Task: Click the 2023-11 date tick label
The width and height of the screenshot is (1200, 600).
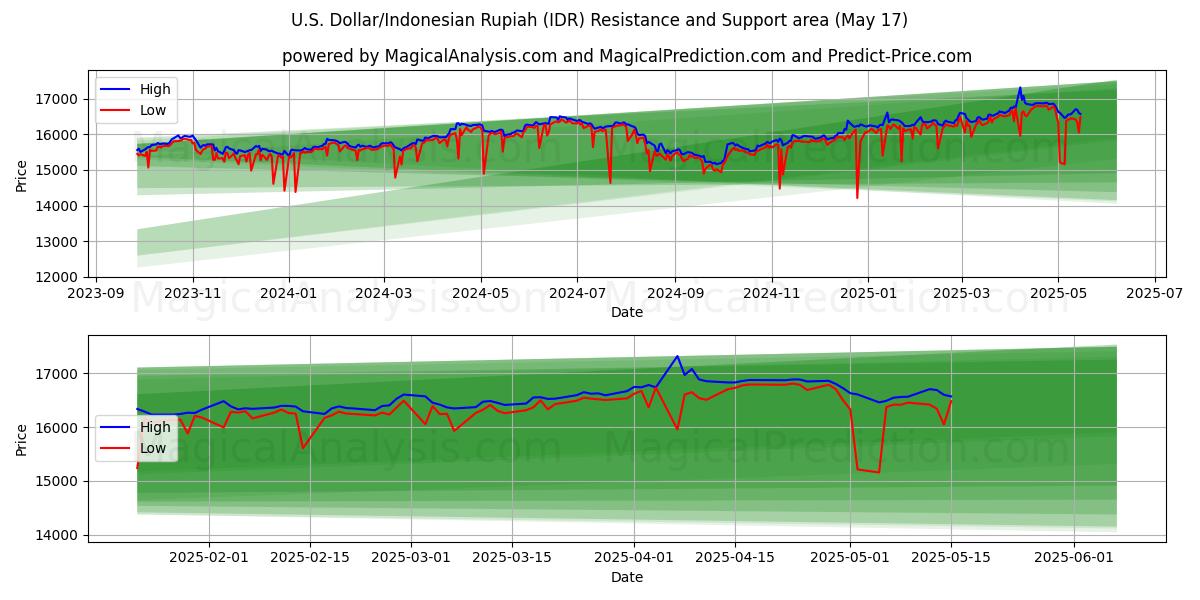Action: point(192,294)
